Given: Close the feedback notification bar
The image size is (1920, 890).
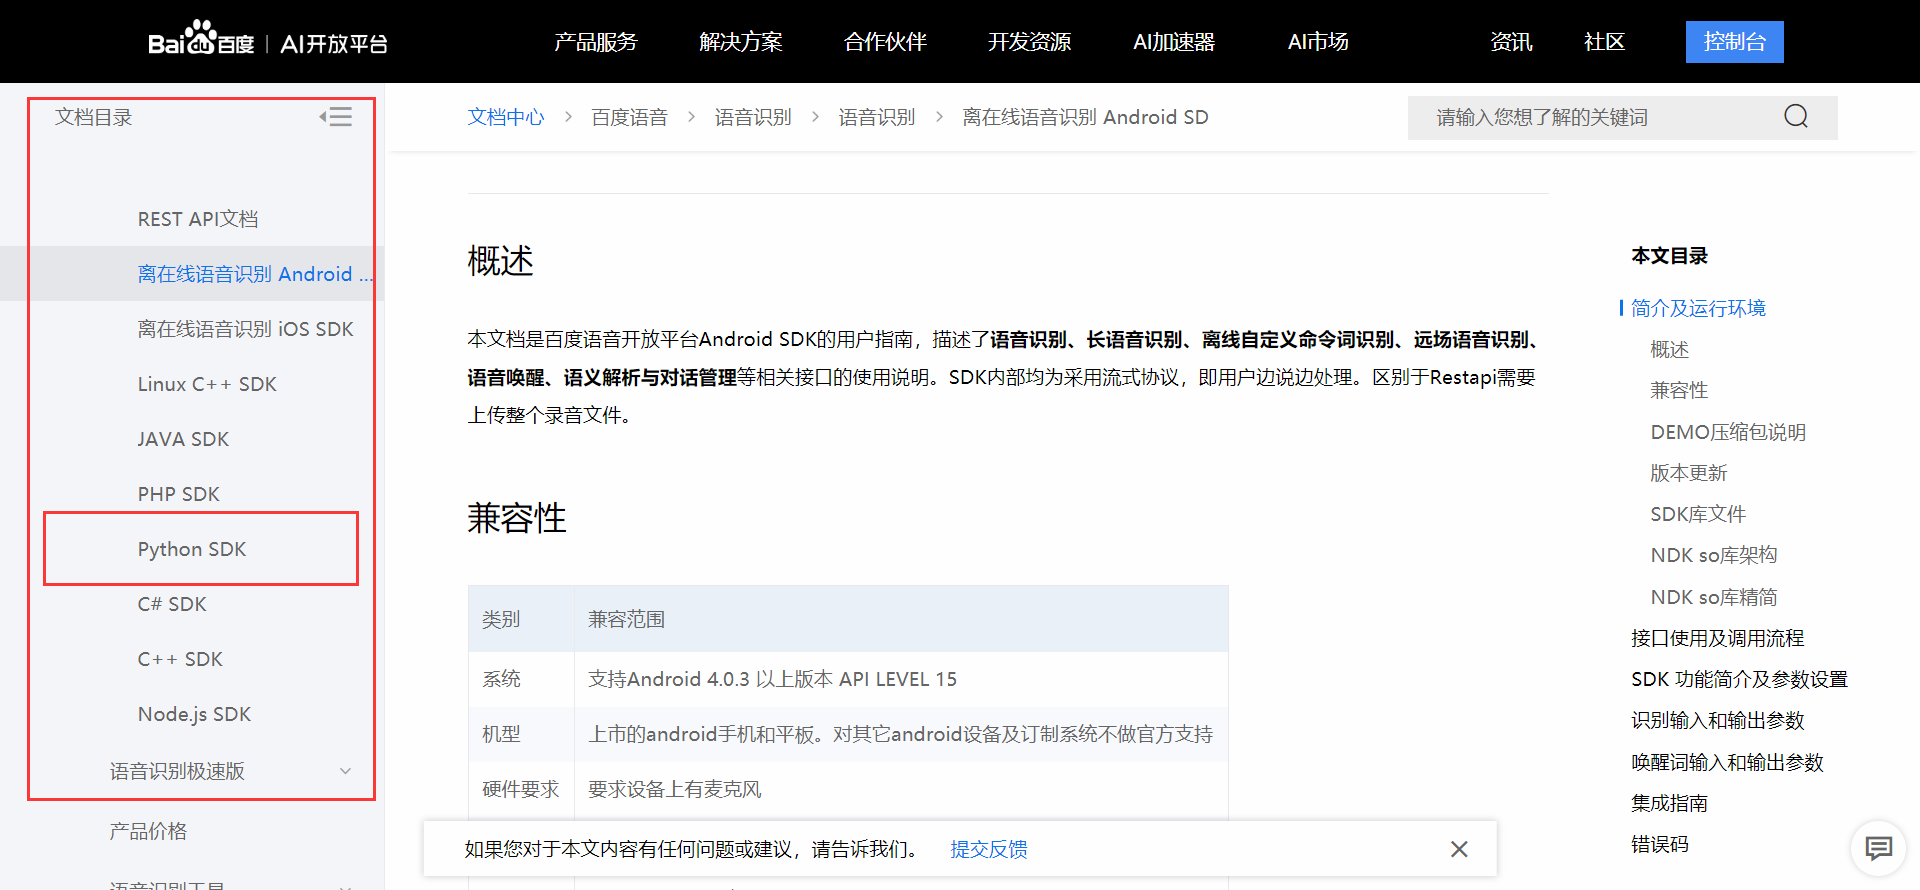Looking at the screenshot, I should pos(1459,849).
